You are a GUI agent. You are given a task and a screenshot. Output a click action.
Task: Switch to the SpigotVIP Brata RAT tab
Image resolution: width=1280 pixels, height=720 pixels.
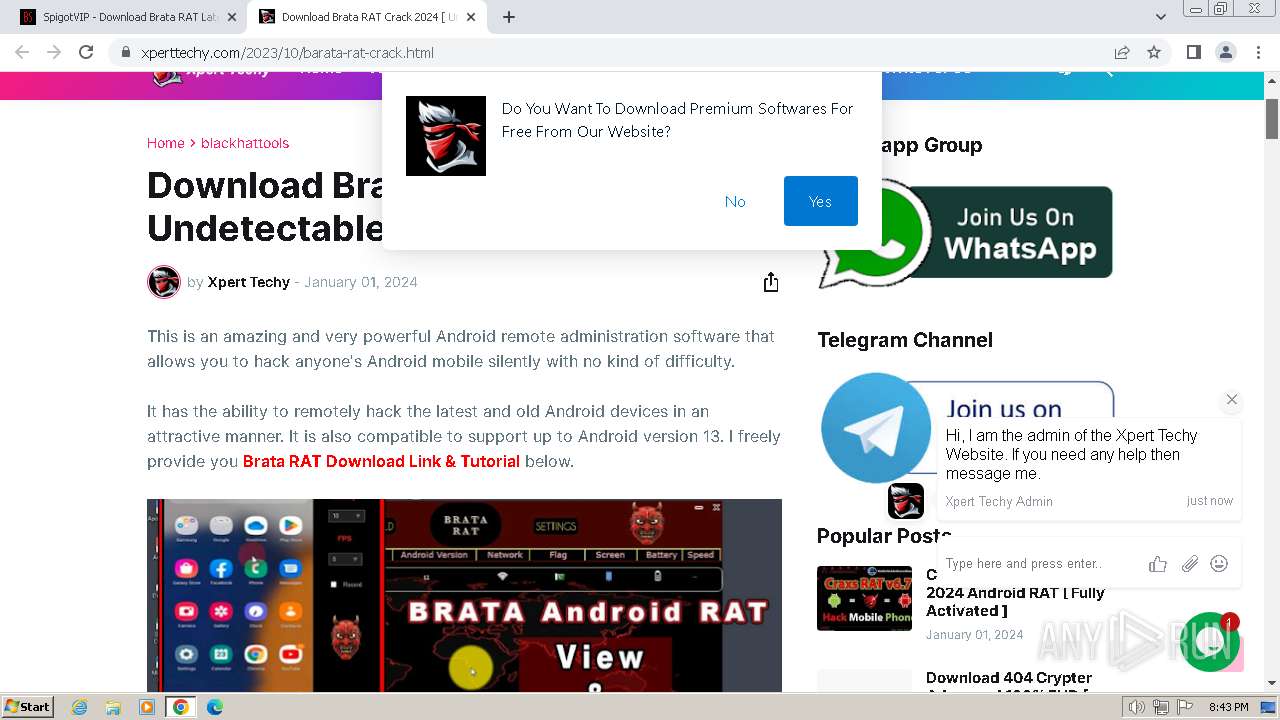pyautogui.click(x=128, y=17)
